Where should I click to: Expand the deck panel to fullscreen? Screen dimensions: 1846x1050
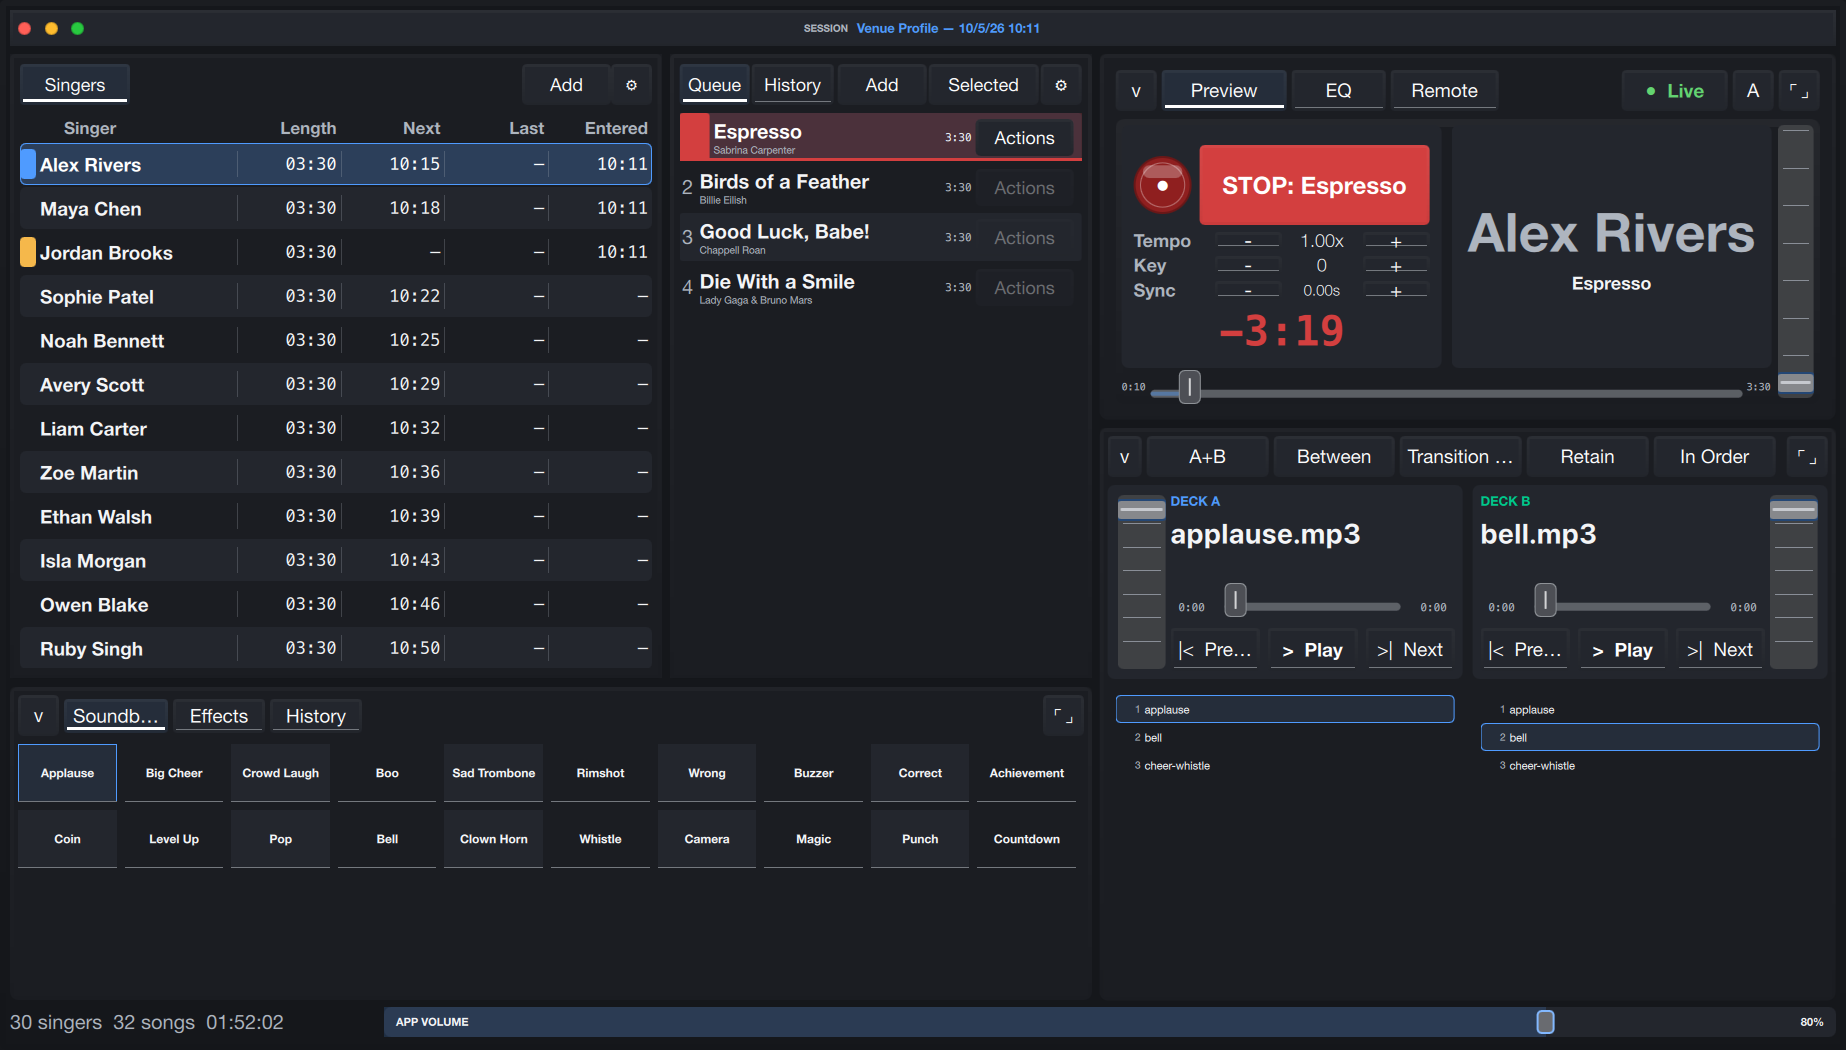tap(1806, 457)
